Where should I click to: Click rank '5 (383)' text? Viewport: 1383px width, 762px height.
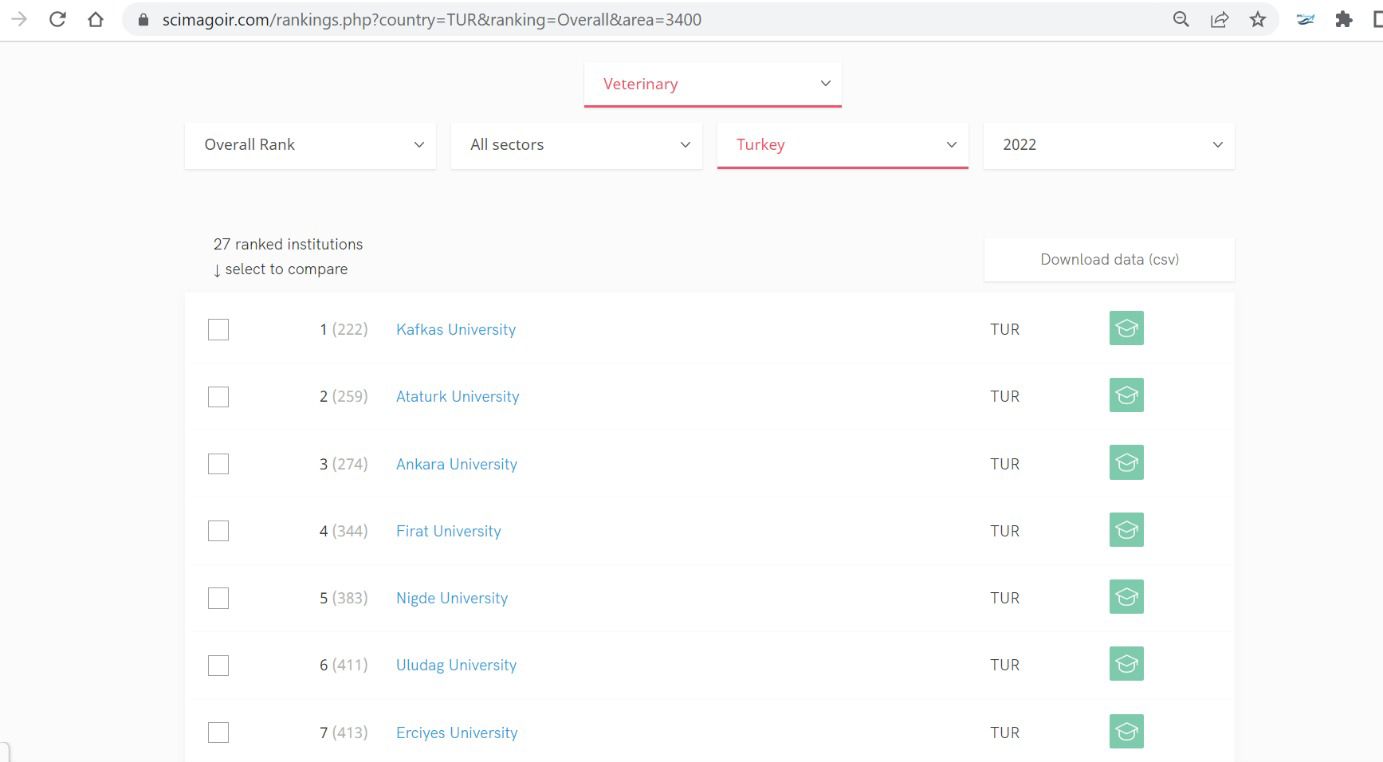tap(344, 598)
